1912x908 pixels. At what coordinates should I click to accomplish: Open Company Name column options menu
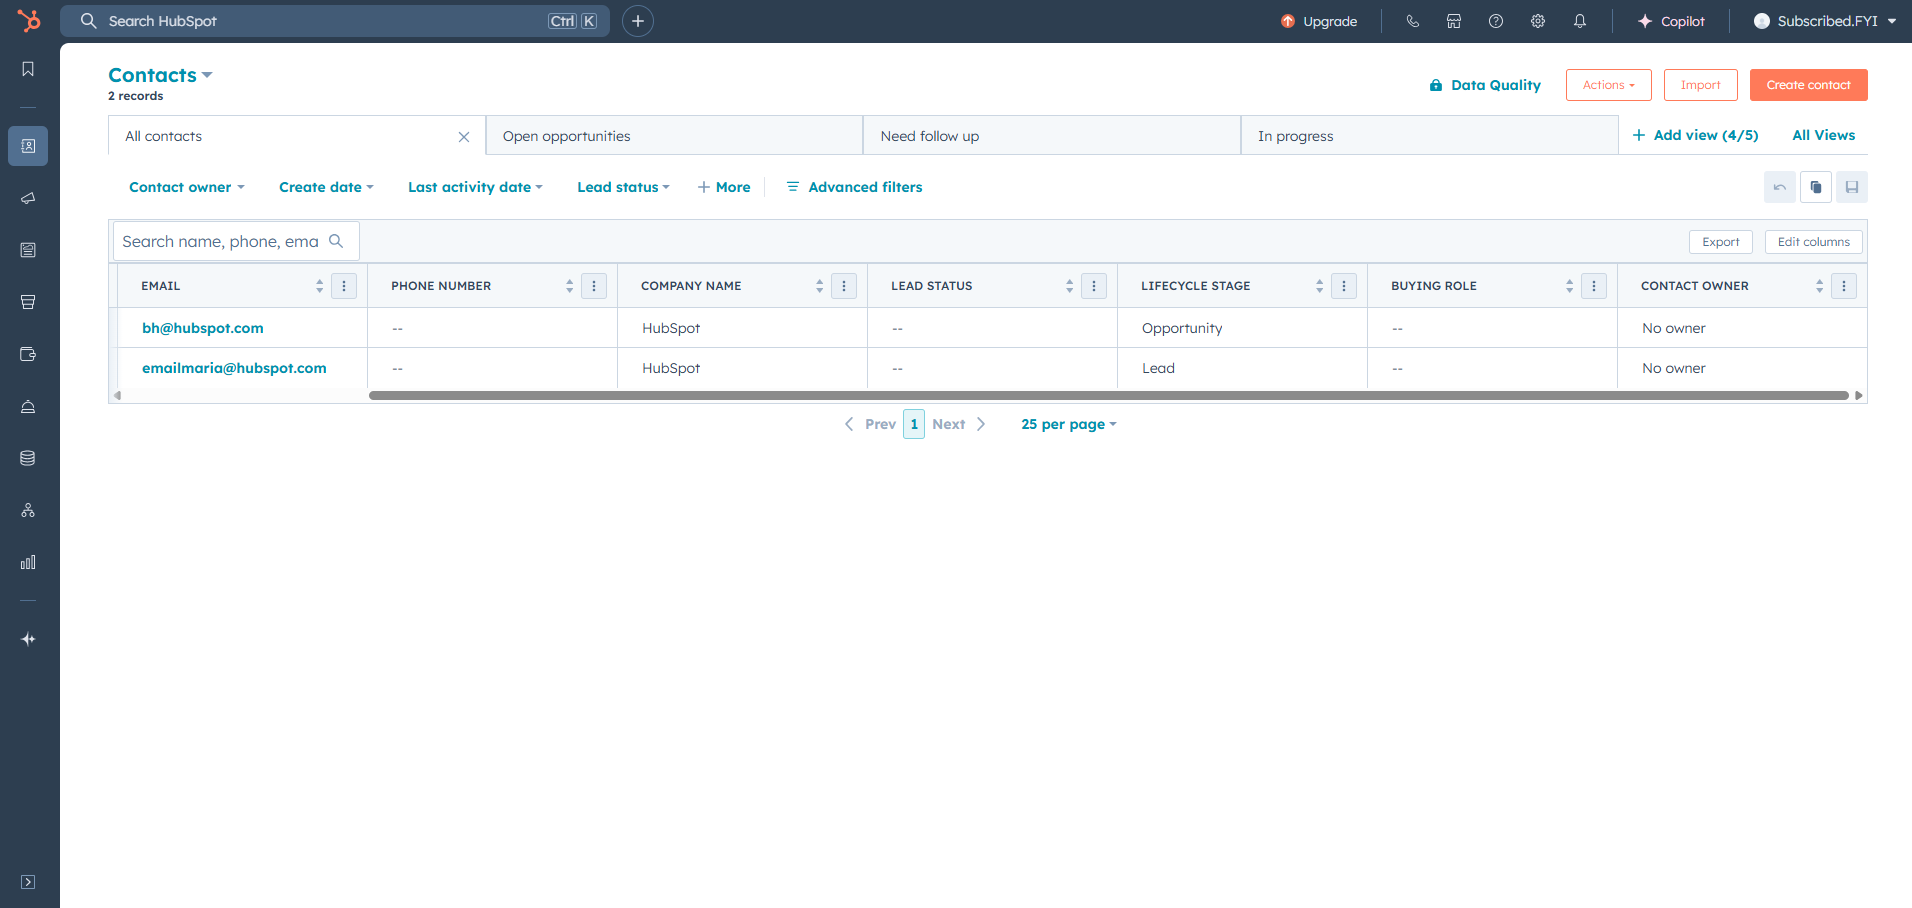coord(844,286)
